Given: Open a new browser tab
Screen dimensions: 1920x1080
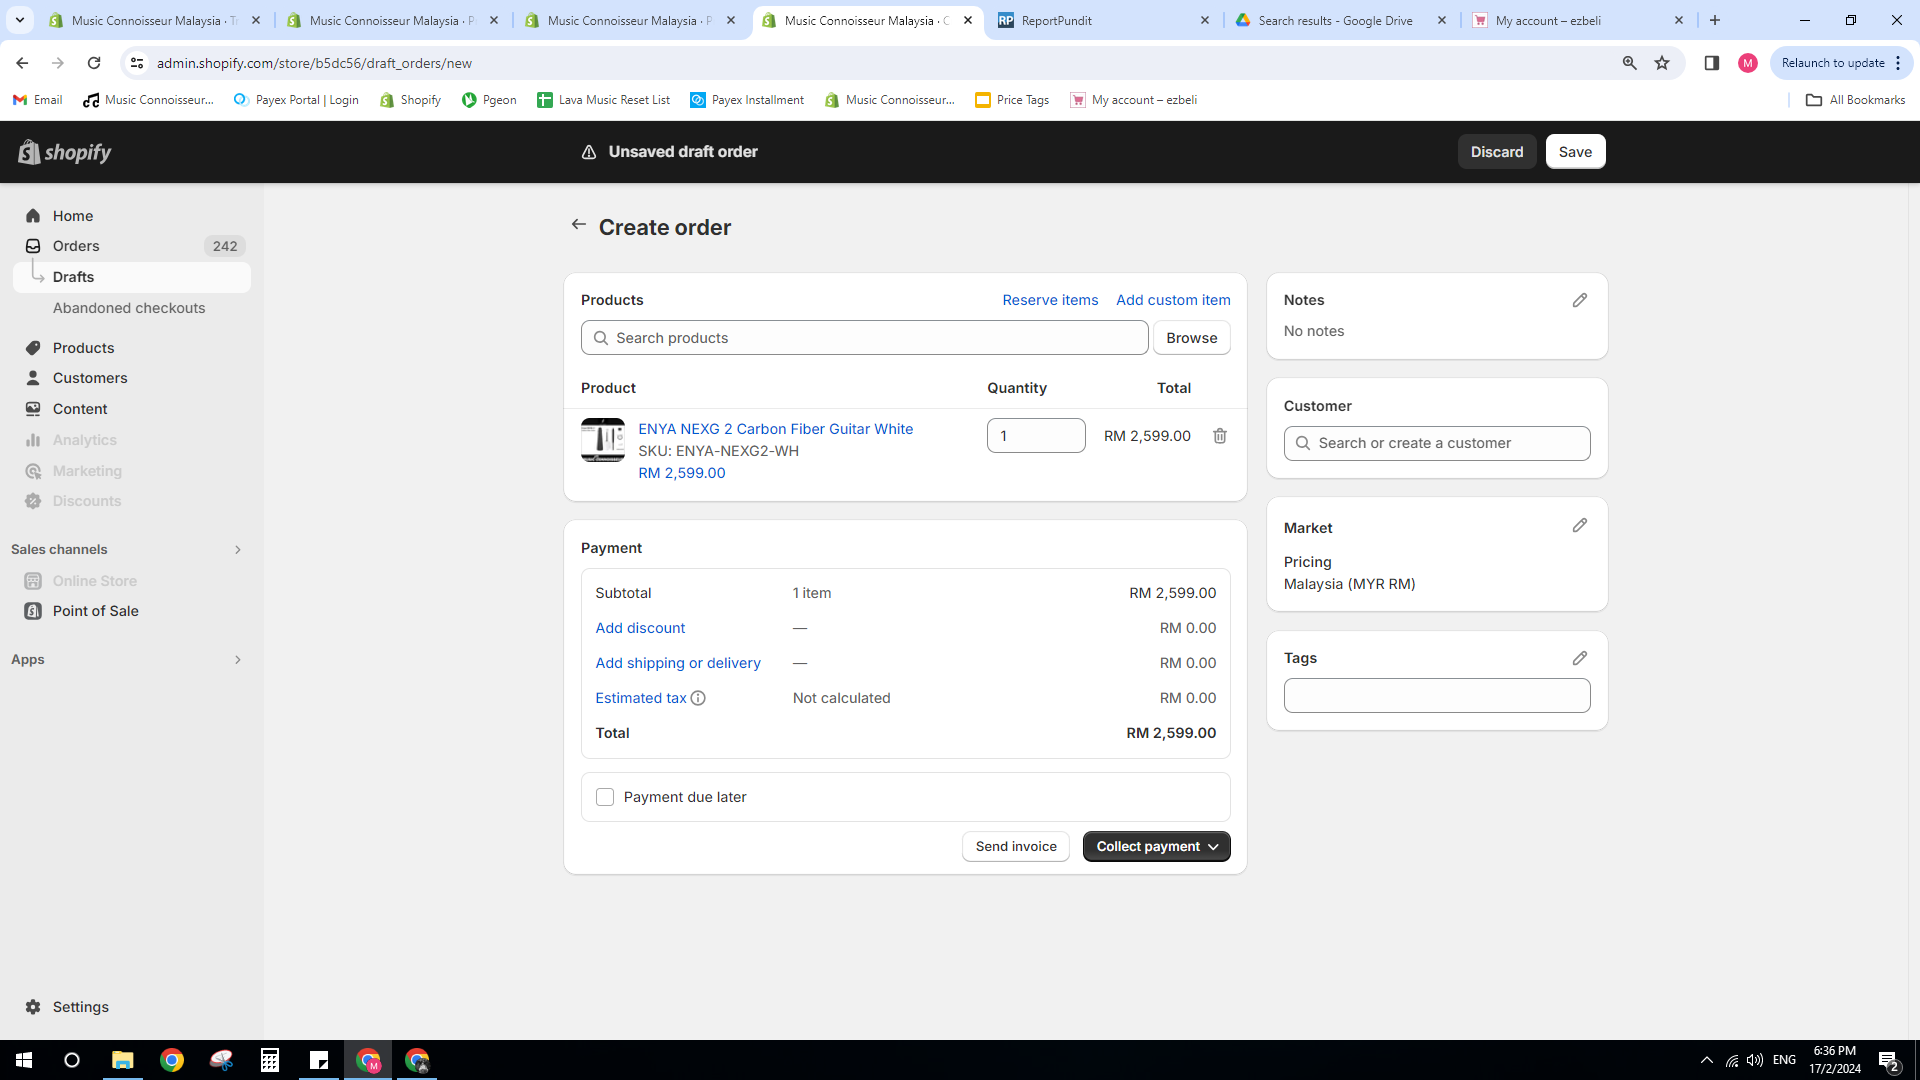Looking at the screenshot, I should pyautogui.click(x=1715, y=20).
